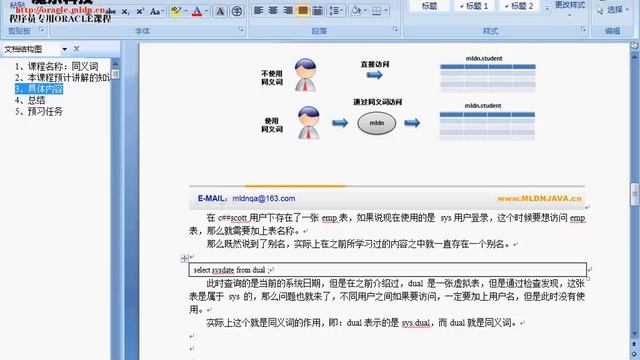Open Font group dialog launcher
This screenshot has width=640, height=360.
pos(241,29)
